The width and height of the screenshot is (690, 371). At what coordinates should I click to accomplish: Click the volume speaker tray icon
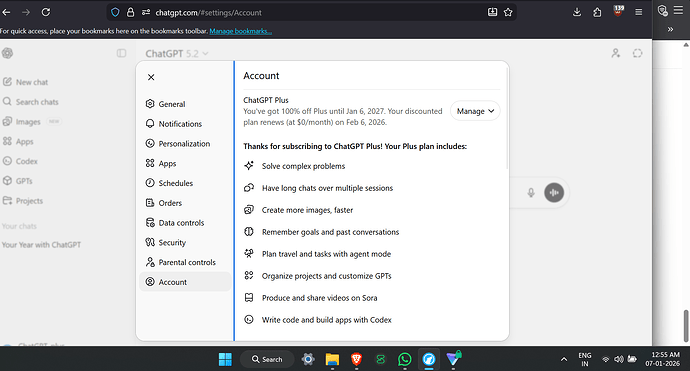click(619, 360)
